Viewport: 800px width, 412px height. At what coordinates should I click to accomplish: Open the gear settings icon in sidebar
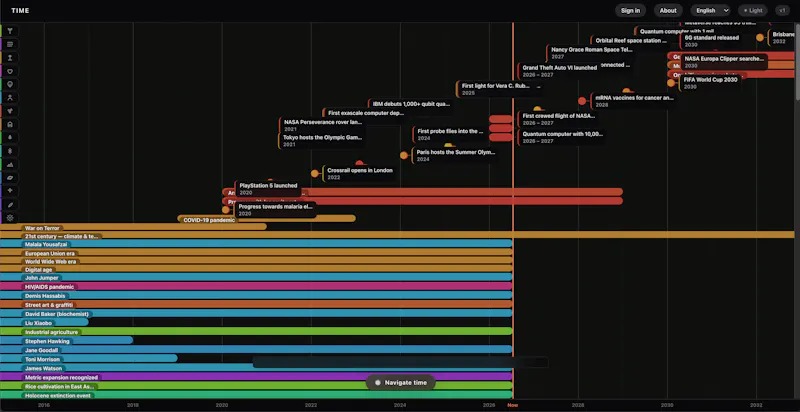(10, 218)
